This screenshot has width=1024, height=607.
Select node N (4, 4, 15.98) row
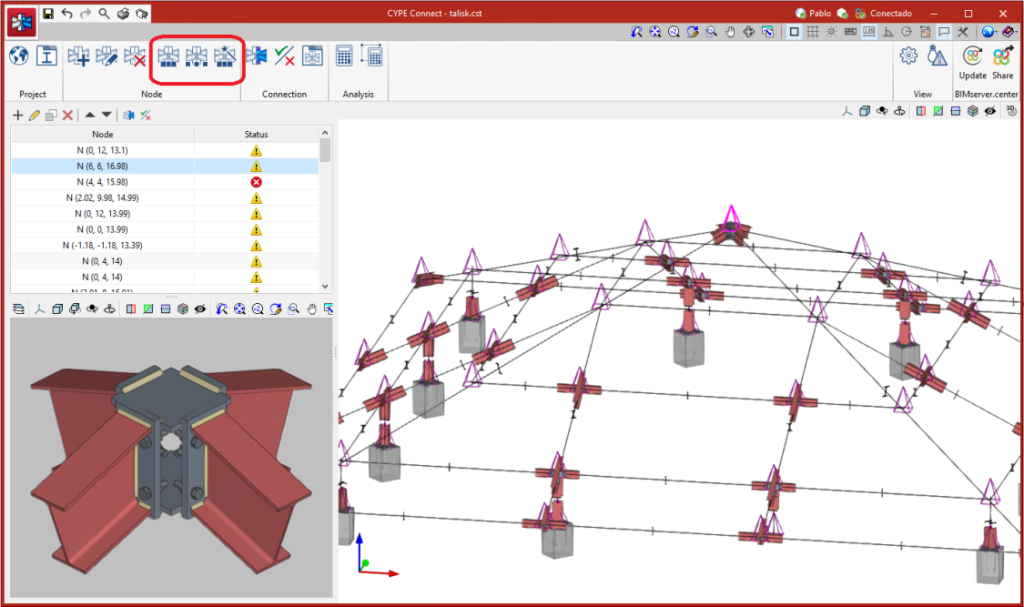102,182
